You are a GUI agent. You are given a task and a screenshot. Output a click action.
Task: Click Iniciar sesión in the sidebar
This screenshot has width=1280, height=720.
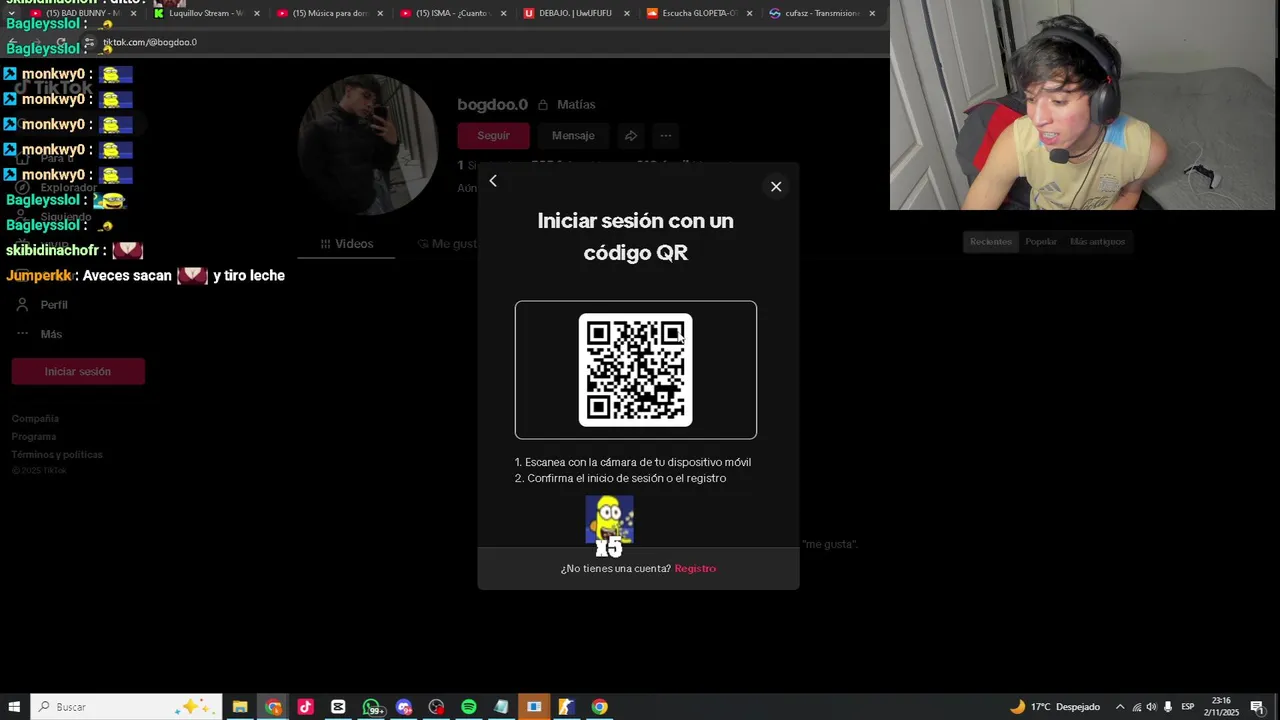(x=78, y=372)
